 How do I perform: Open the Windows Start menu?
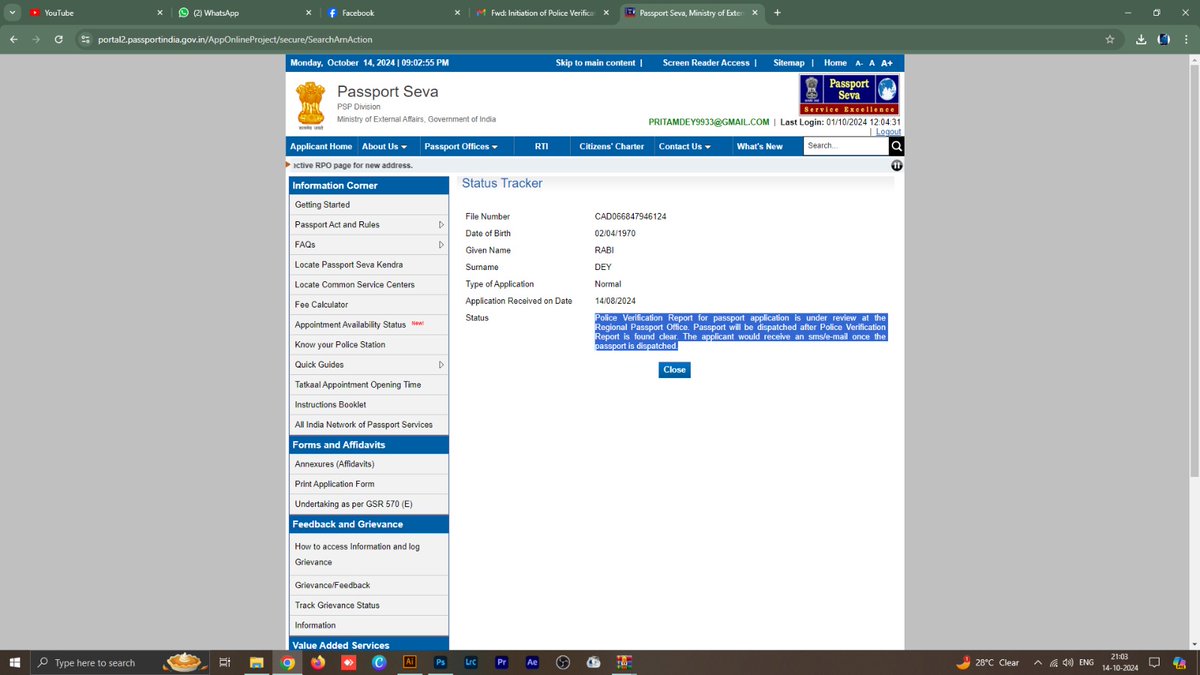click(15, 662)
